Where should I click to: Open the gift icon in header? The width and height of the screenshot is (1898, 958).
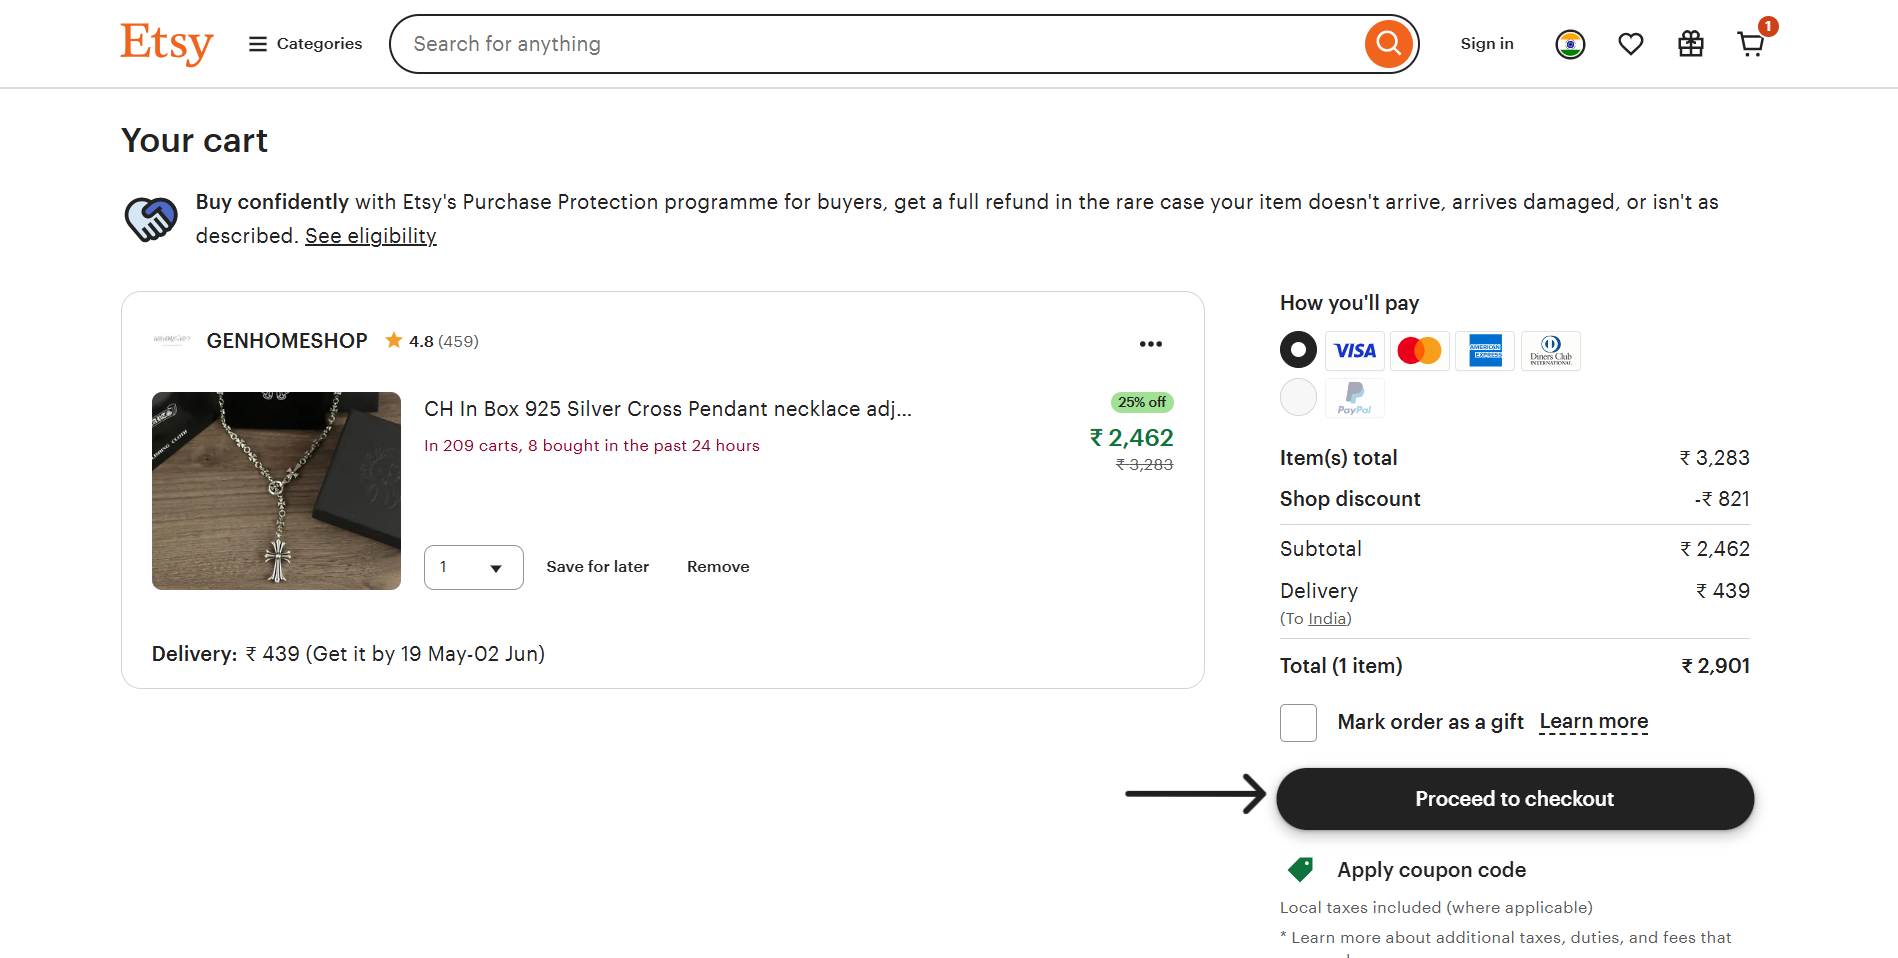[x=1690, y=44]
